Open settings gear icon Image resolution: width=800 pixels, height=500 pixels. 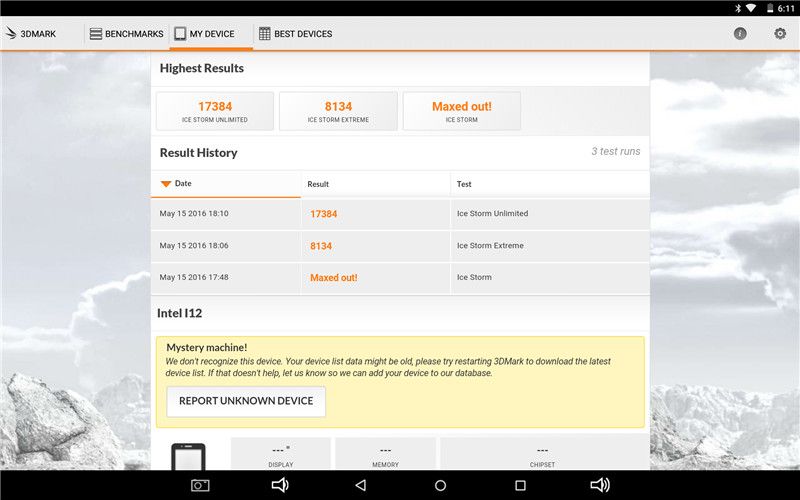click(780, 34)
